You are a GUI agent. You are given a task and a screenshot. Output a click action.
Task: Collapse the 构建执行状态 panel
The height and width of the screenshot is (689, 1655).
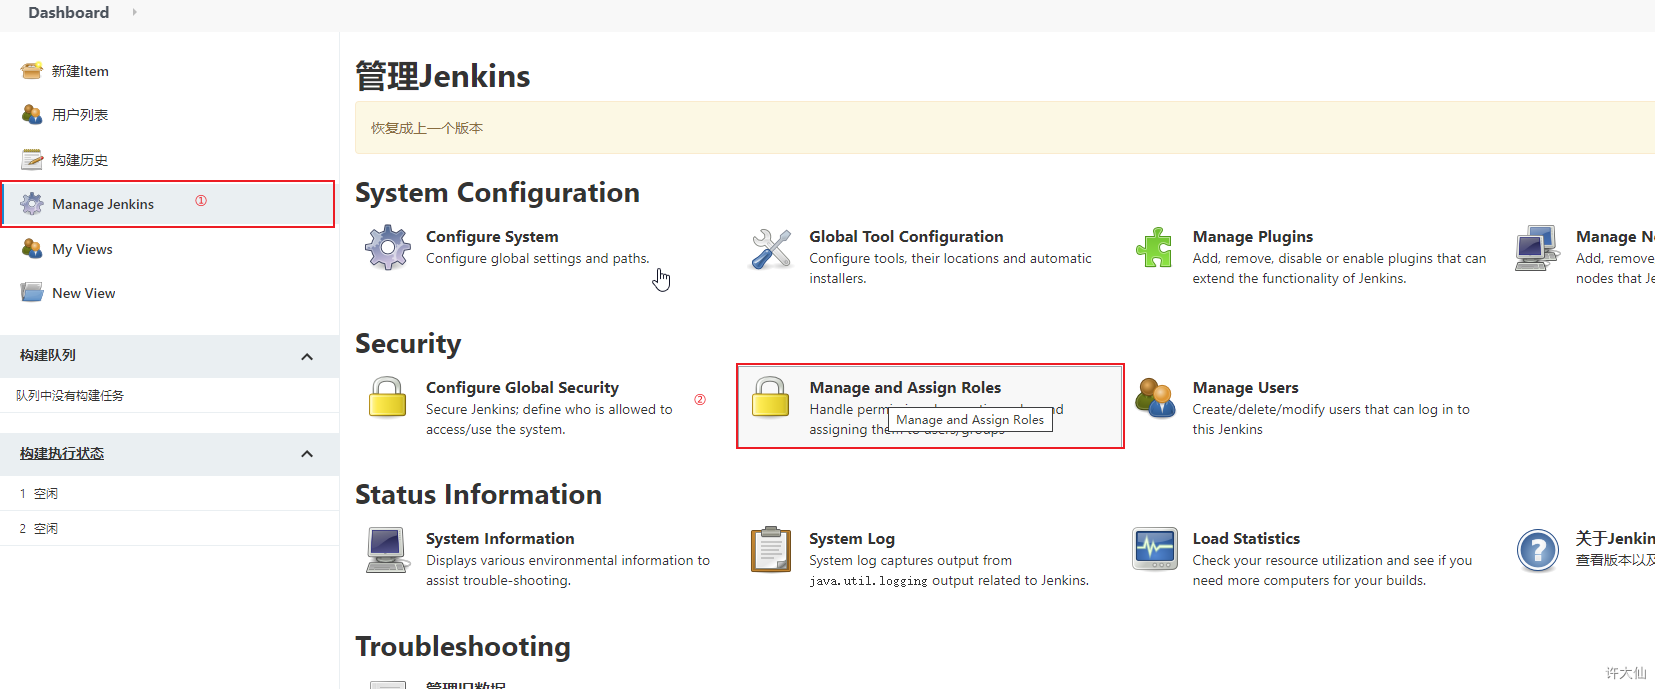pyautogui.click(x=307, y=454)
